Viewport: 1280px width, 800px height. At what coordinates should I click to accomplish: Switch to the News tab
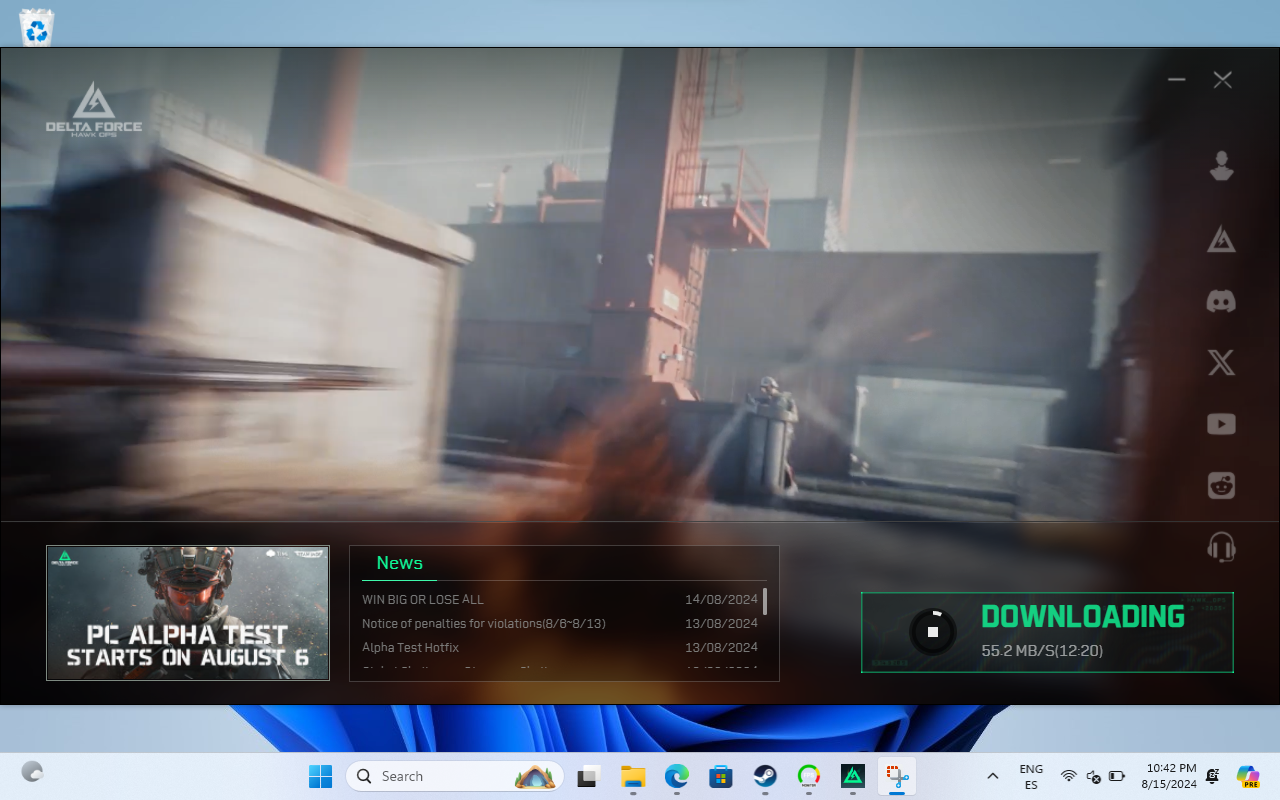pyautogui.click(x=399, y=563)
